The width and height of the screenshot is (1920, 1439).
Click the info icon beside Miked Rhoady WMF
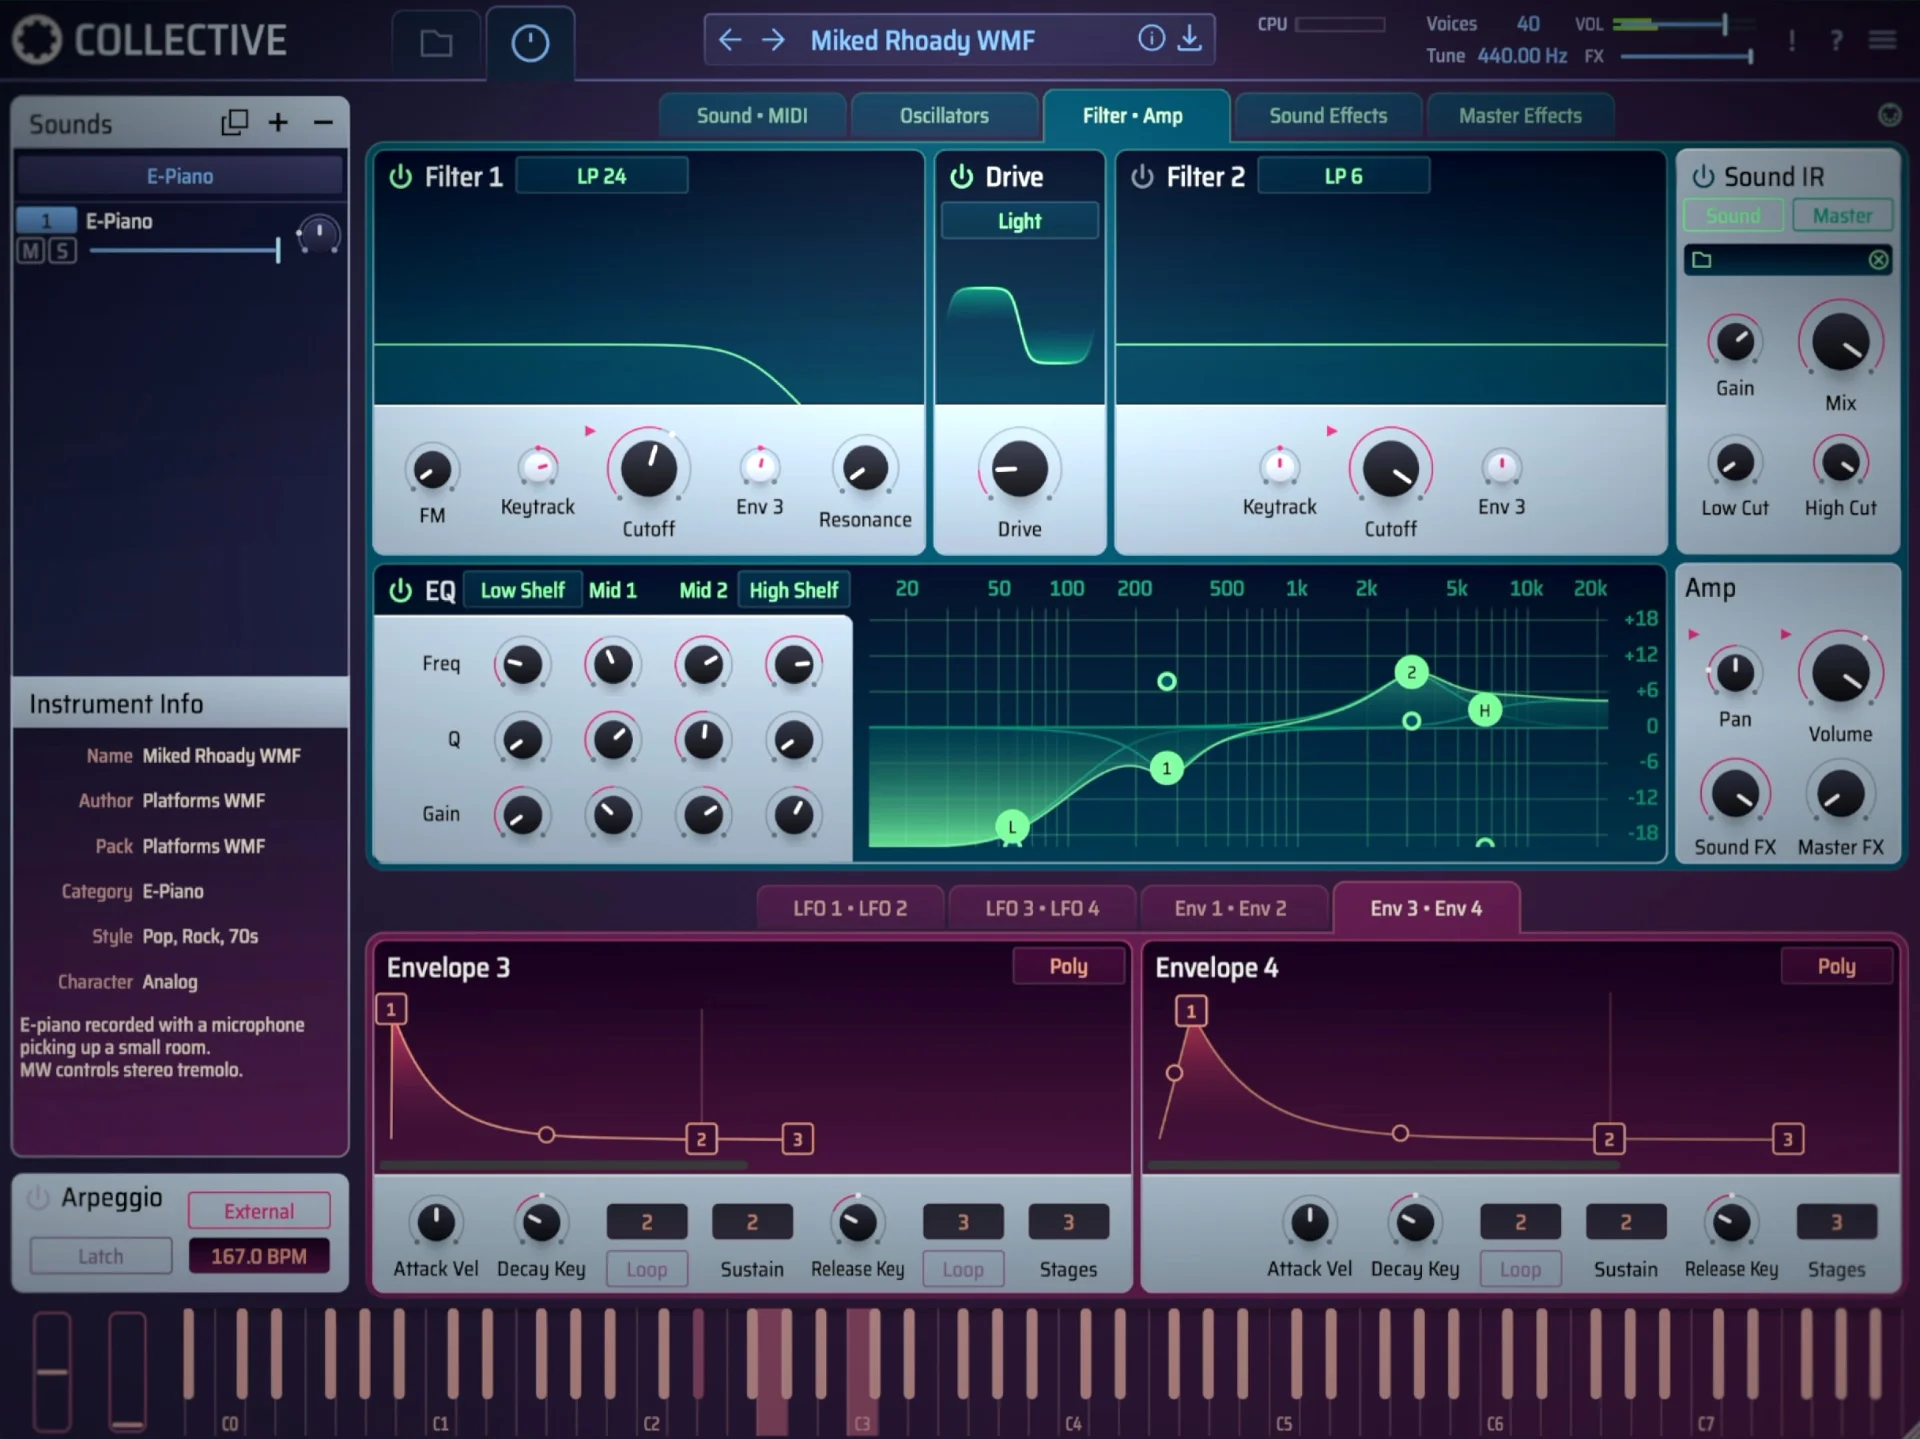[1150, 38]
